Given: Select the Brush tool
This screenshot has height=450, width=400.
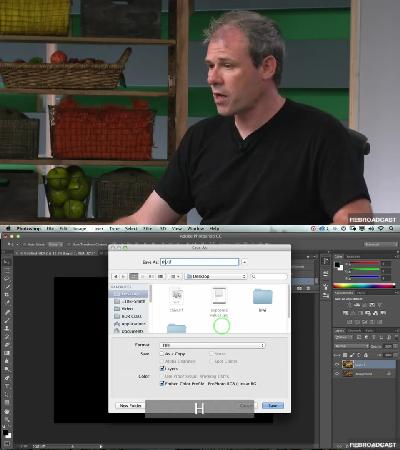Looking at the screenshot, I should [7, 320].
